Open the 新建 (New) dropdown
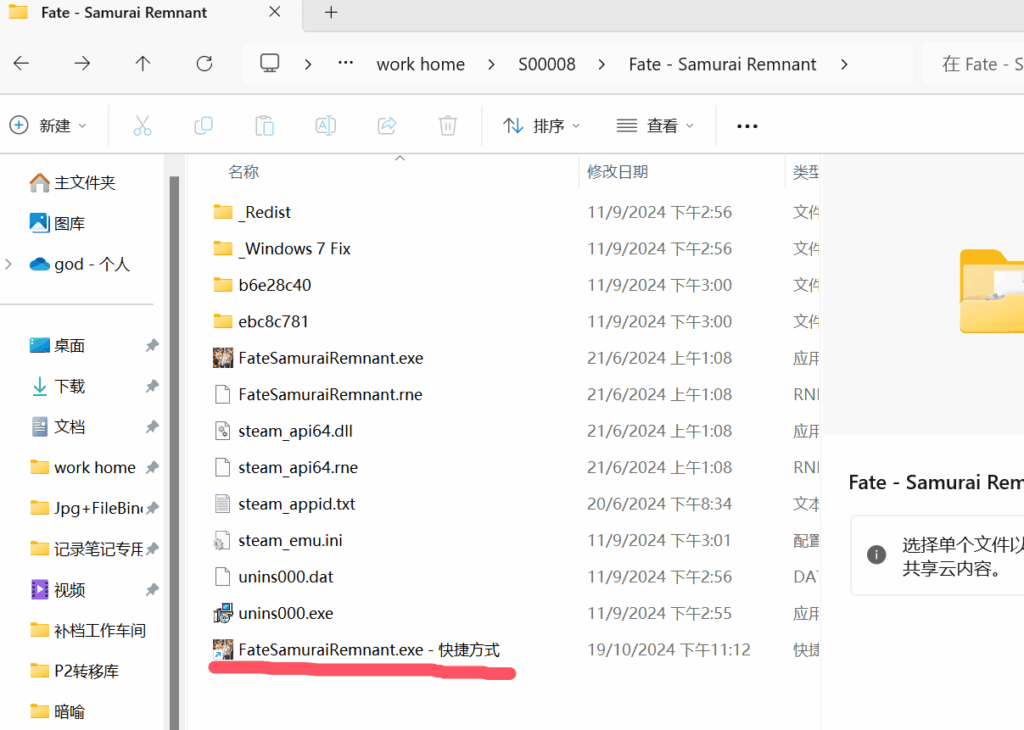The width and height of the screenshot is (1024, 730). [48, 126]
